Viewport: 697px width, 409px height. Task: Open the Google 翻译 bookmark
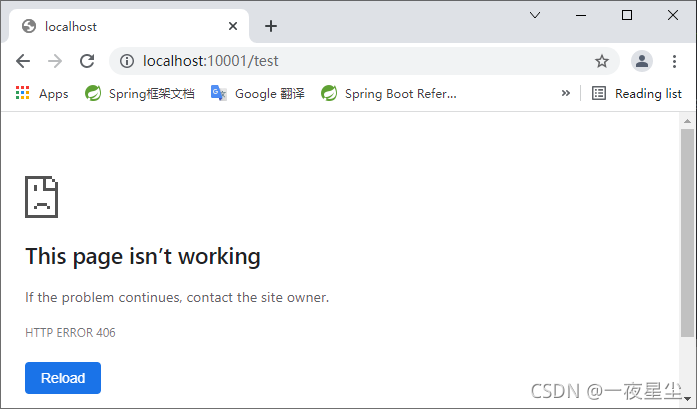click(258, 94)
